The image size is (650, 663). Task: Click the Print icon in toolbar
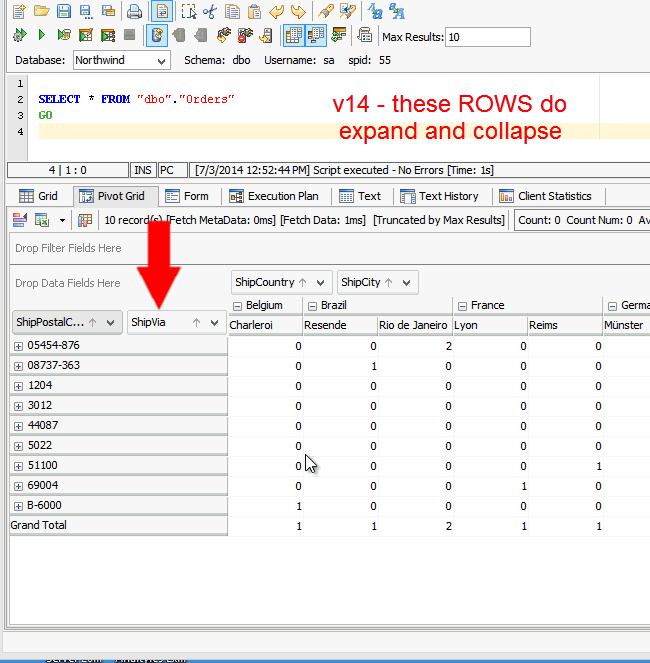pos(135,12)
